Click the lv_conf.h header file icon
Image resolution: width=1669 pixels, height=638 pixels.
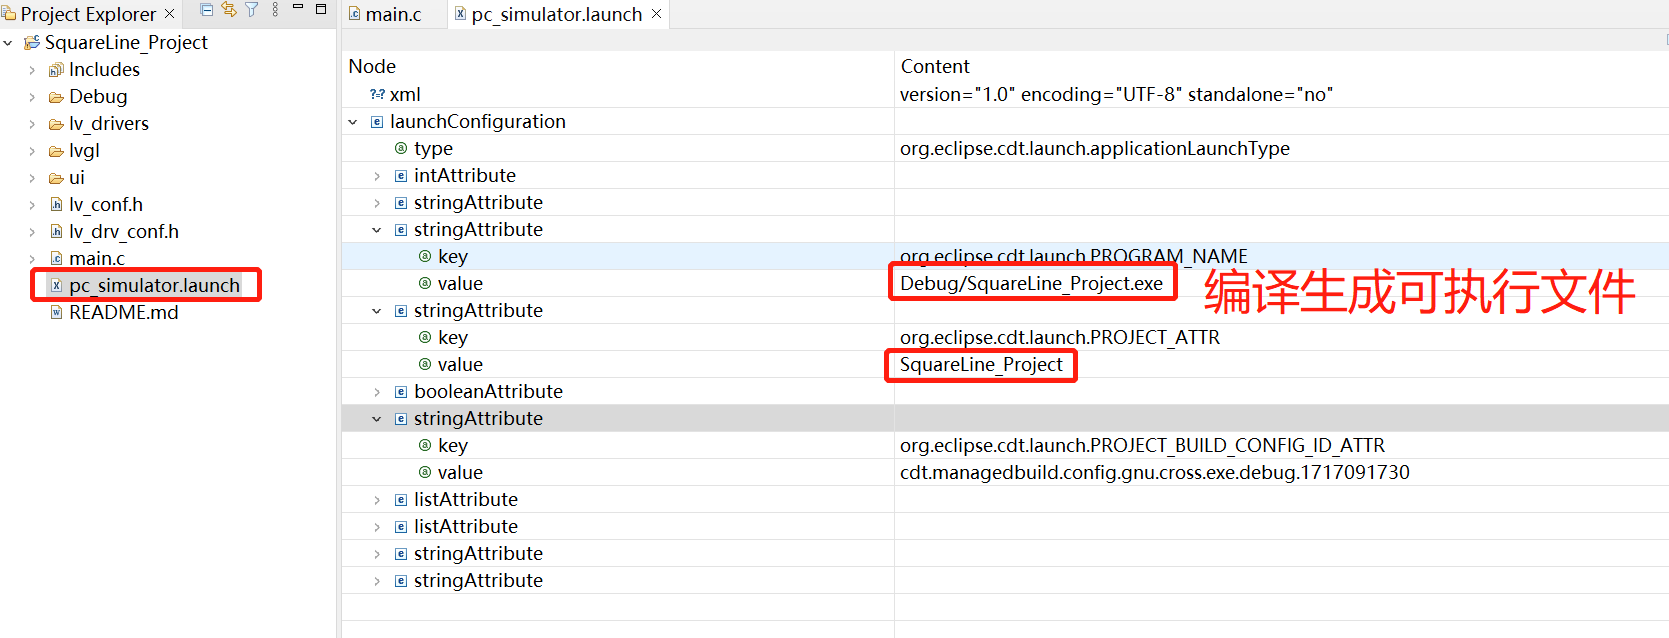click(57, 205)
